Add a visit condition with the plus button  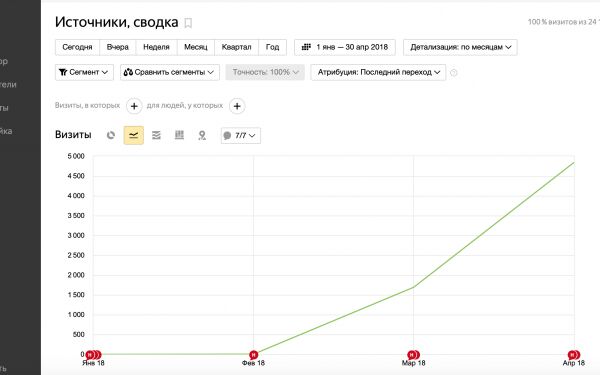pyautogui.click(x=134, y=106)
